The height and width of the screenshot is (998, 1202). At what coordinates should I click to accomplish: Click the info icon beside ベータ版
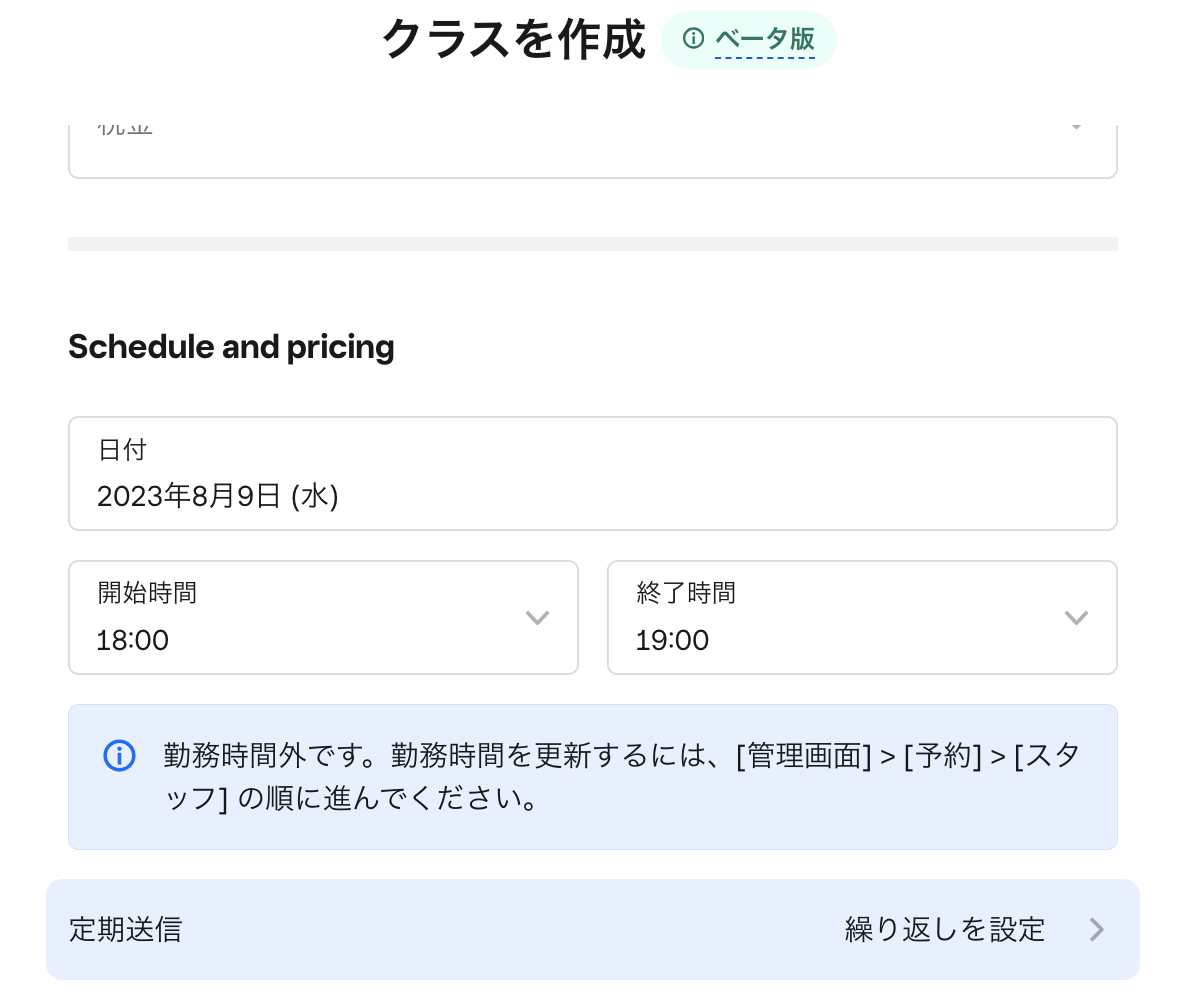(693, 39)
